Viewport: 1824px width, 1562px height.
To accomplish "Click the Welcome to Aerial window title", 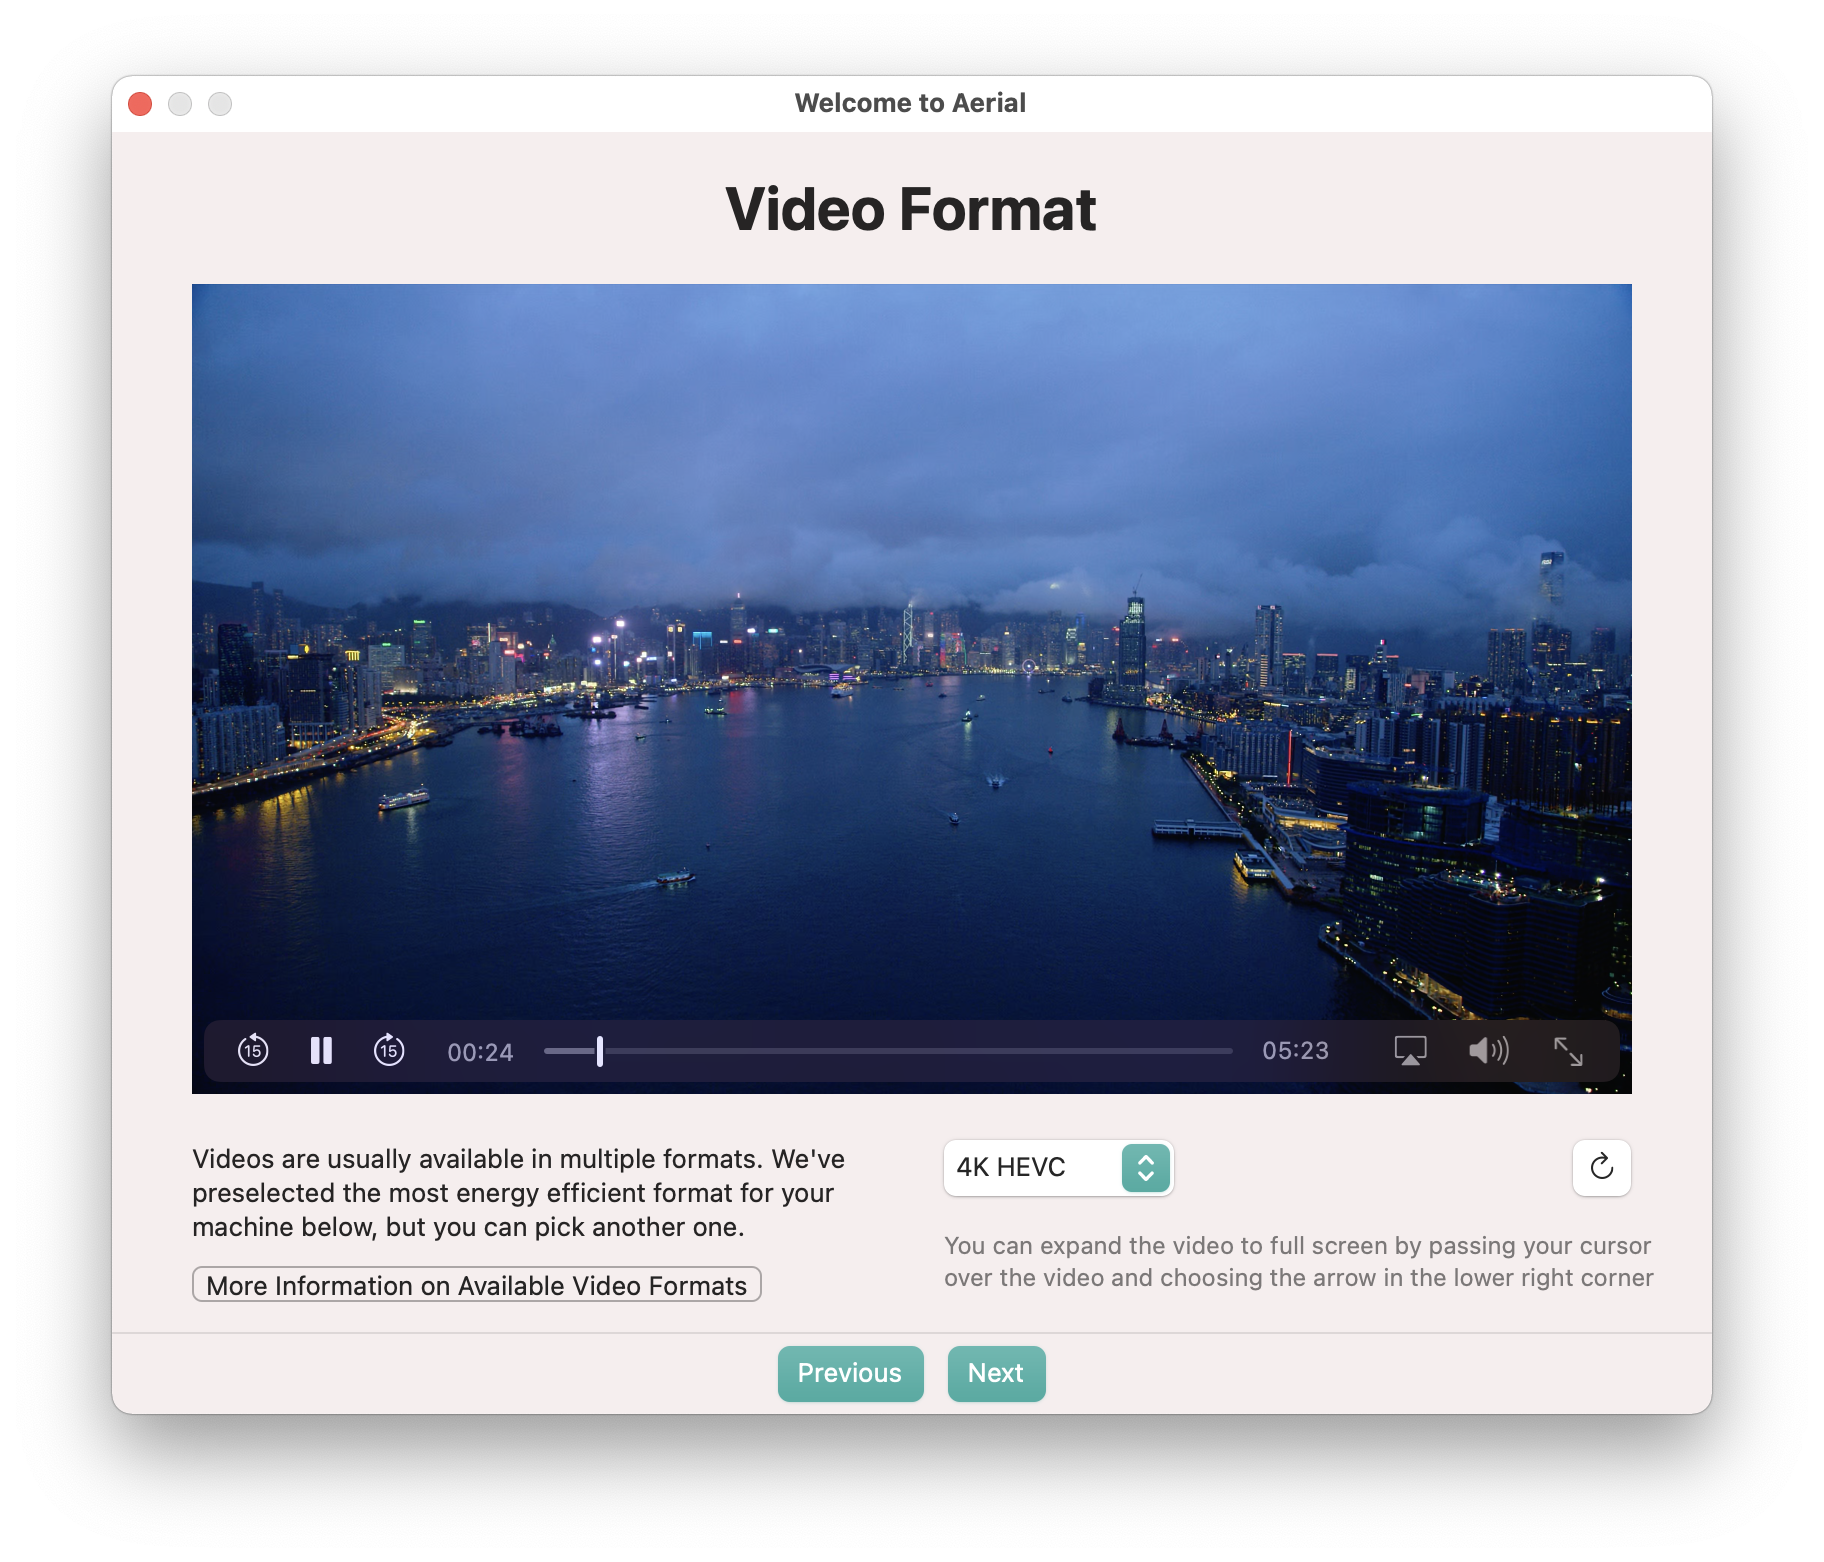I will pyautogui.click(x=910, y=103).
